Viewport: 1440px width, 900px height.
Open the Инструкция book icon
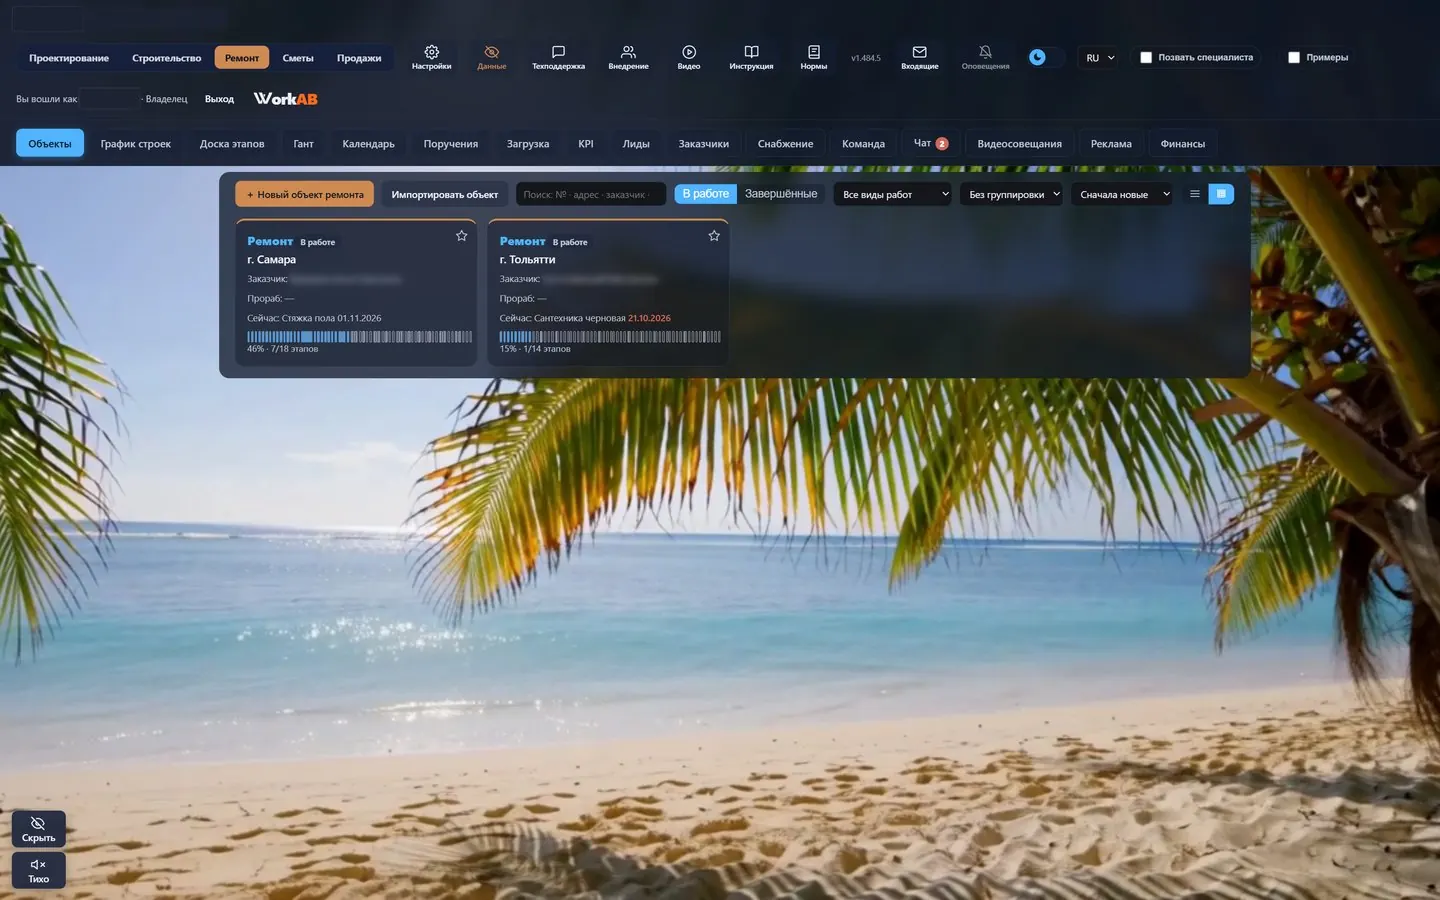(x=751, y=57)
